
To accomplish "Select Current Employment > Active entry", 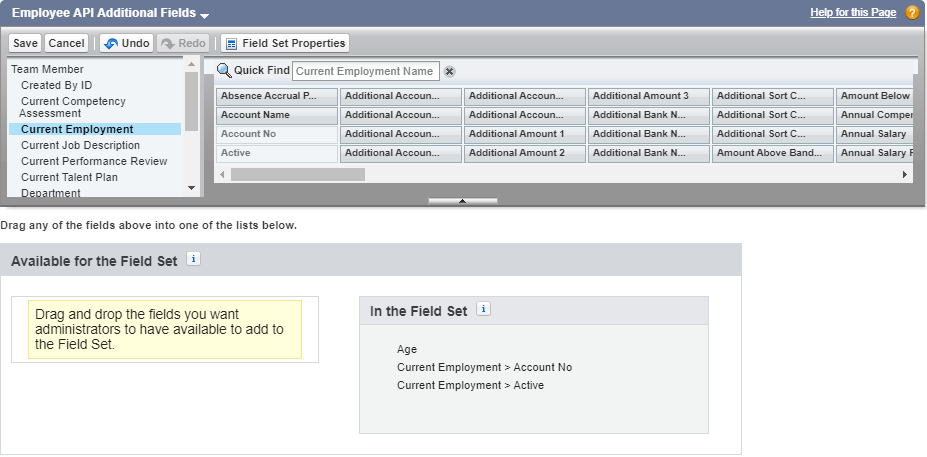I will point(471,385).
